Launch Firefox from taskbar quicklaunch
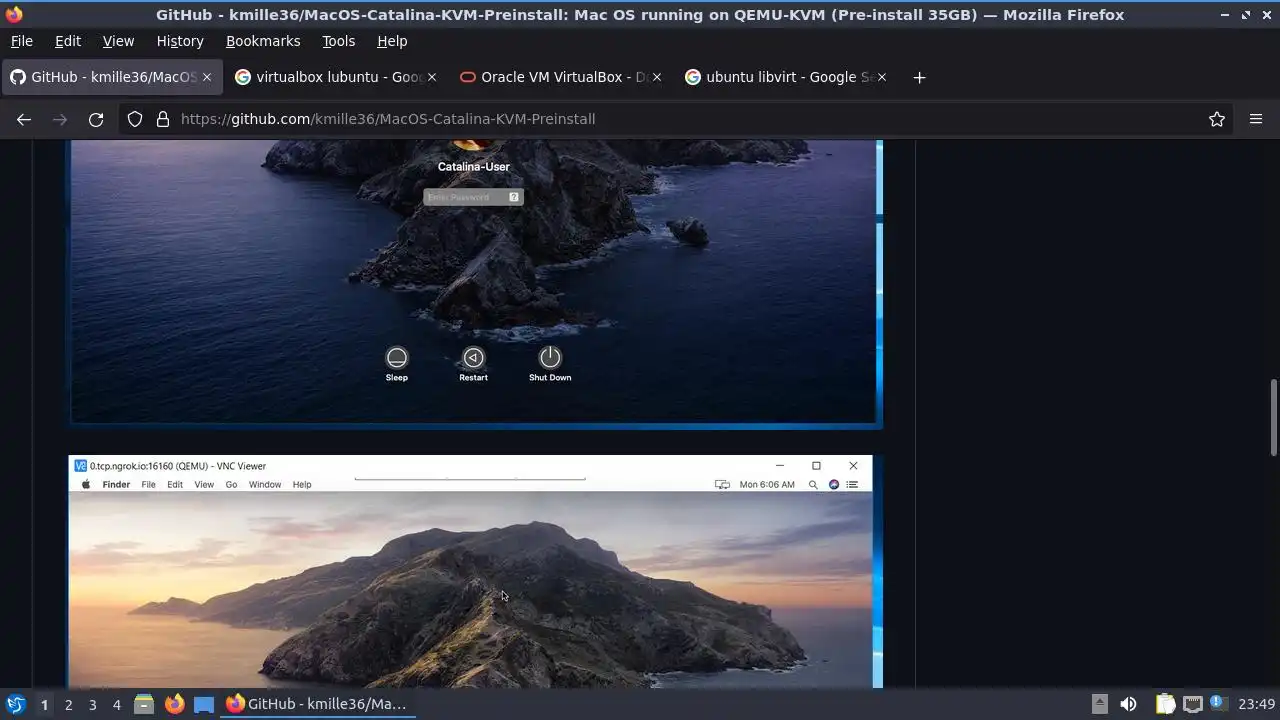Image resolution: width=1280 pixels, height=720 pixels. (x=174, y=704)
